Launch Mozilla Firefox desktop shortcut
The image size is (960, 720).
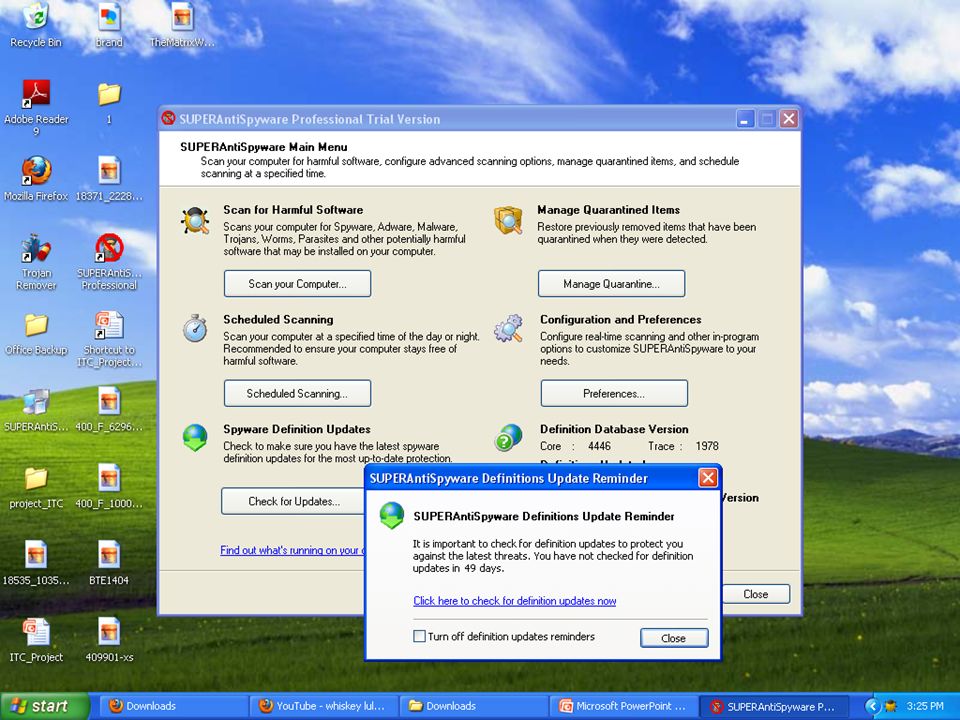36,170
